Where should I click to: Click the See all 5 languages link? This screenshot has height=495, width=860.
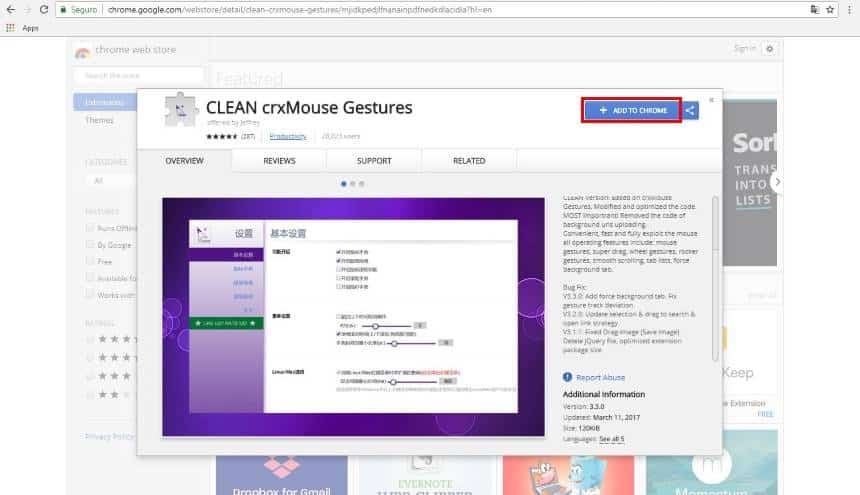pos(612,439)
